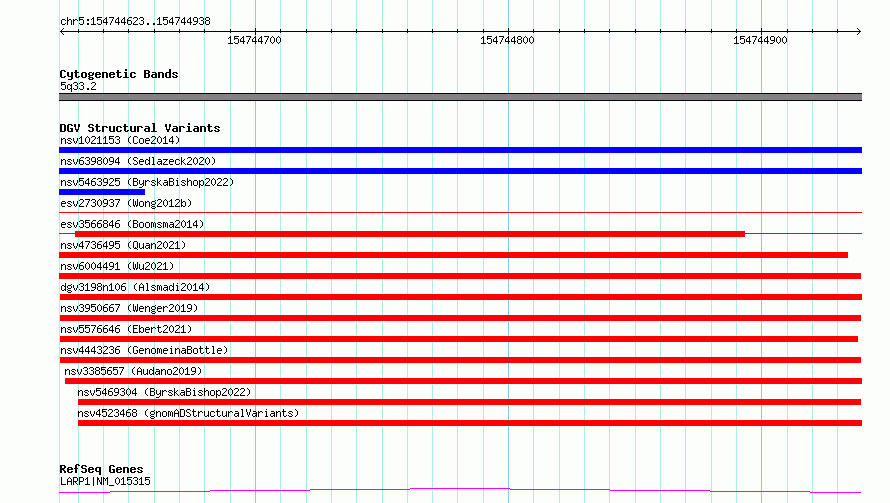Select the magenta LARP1 gene line
The width and height of the screenshot is (890, 503).
(460, 491)
